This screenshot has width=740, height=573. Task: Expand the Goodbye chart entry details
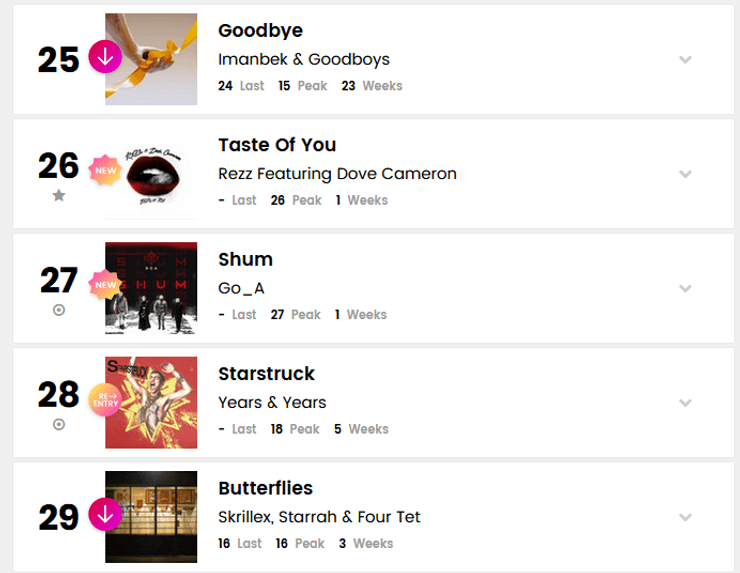click(x=685, y=60)
